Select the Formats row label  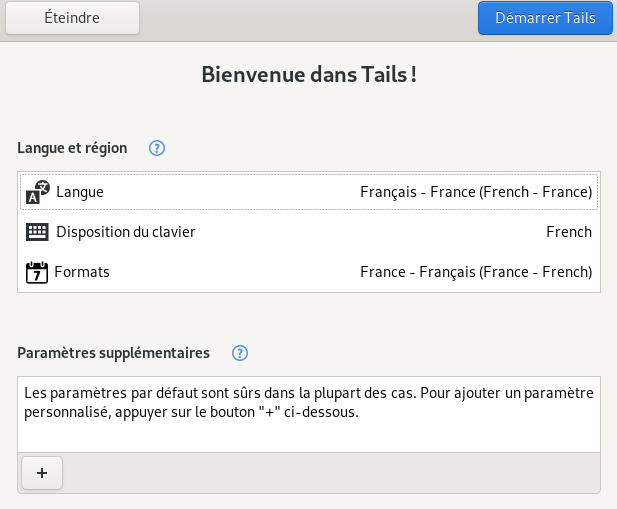(82, 272)
